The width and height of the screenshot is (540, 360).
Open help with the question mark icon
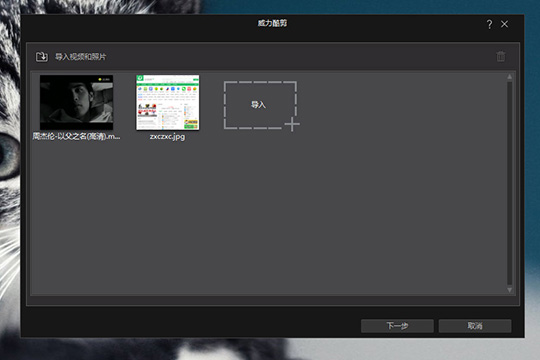[489, 24]
